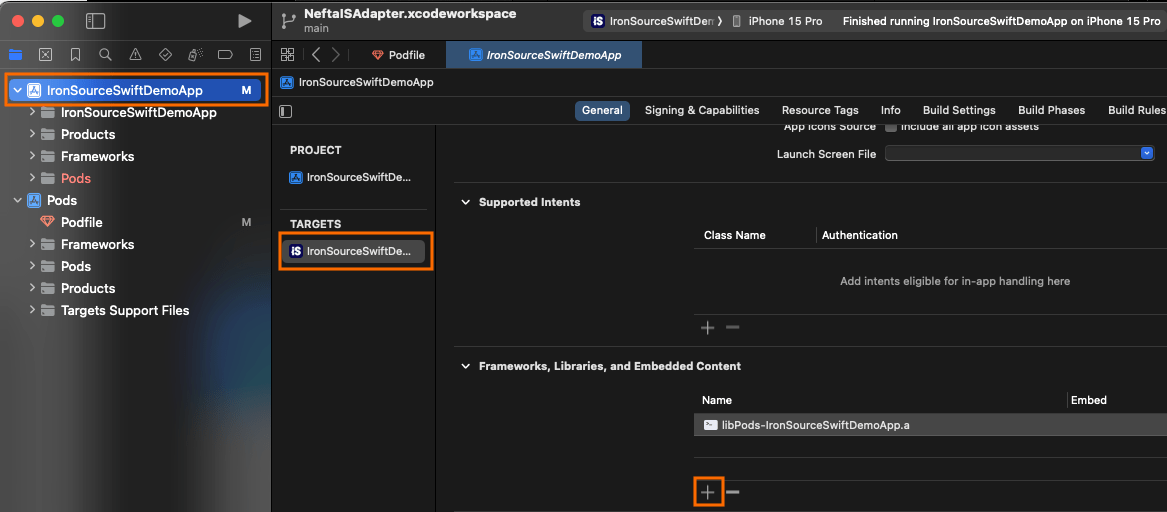Expand the Products folder under IronSourceSwiftDemoApp

coord(32,135)
